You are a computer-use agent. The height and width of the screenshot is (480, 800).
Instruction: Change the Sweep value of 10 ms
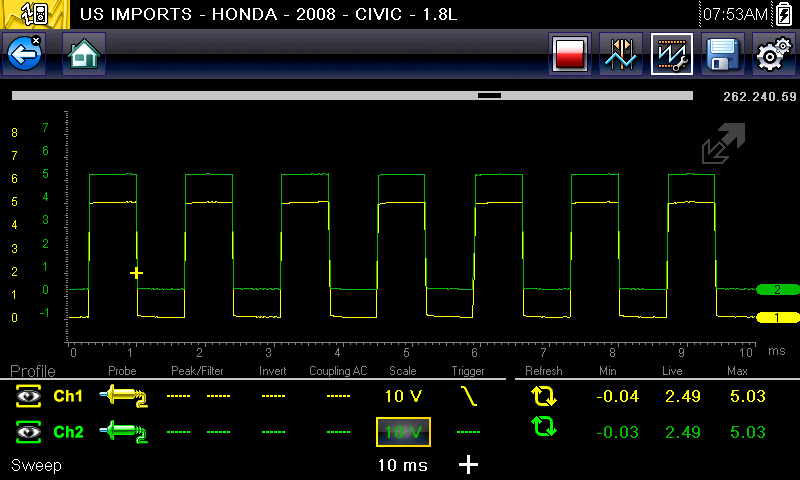[x=403, y=465]
